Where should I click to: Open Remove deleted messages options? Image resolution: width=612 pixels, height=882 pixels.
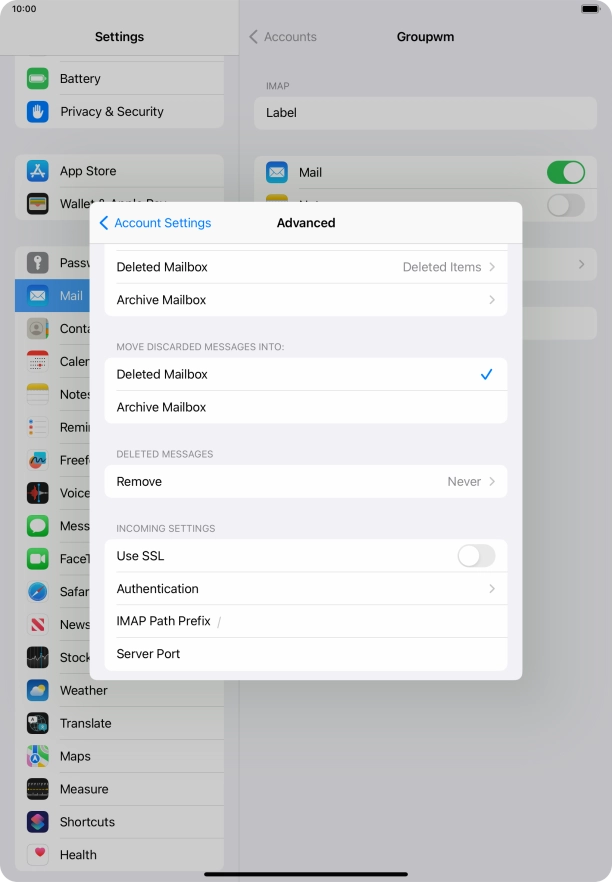[305, 481]
